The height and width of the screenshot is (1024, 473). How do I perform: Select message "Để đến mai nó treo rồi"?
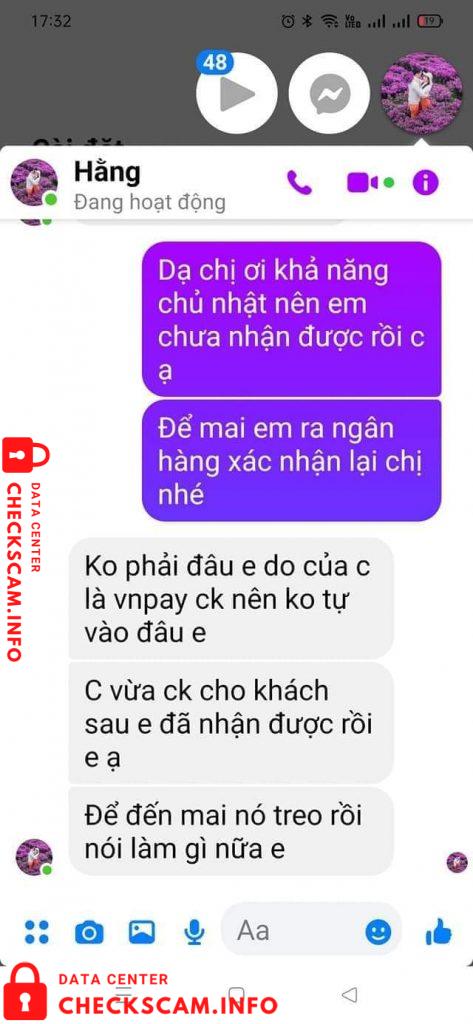[x=231, y=832]
